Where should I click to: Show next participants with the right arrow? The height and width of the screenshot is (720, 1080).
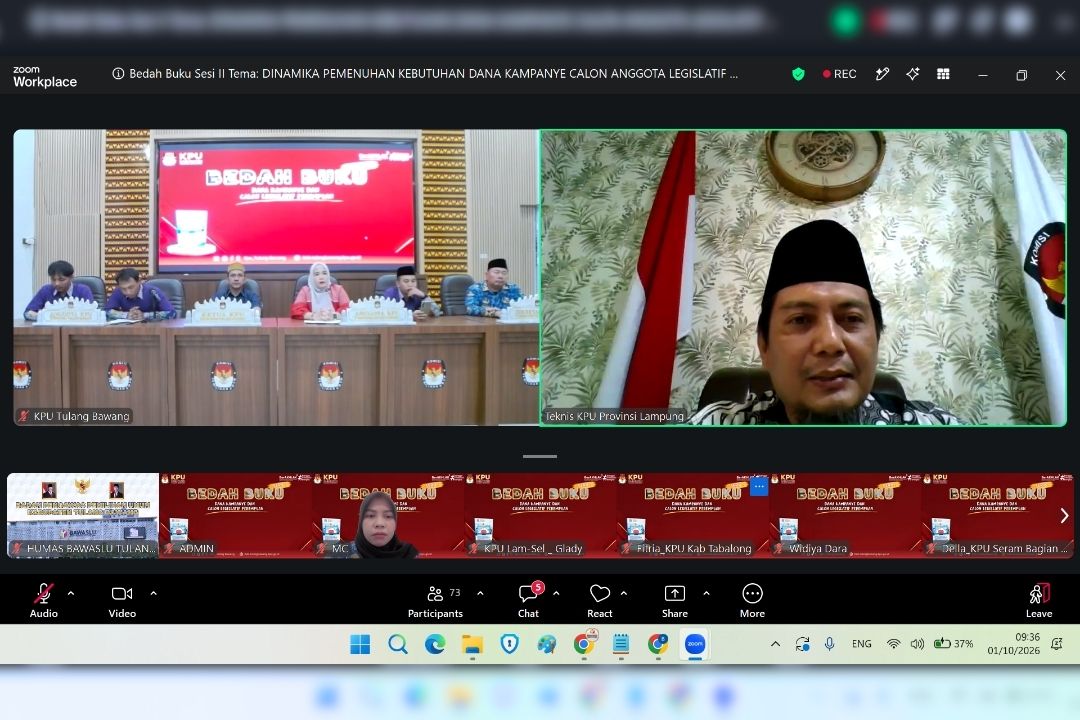[1064, 515]
